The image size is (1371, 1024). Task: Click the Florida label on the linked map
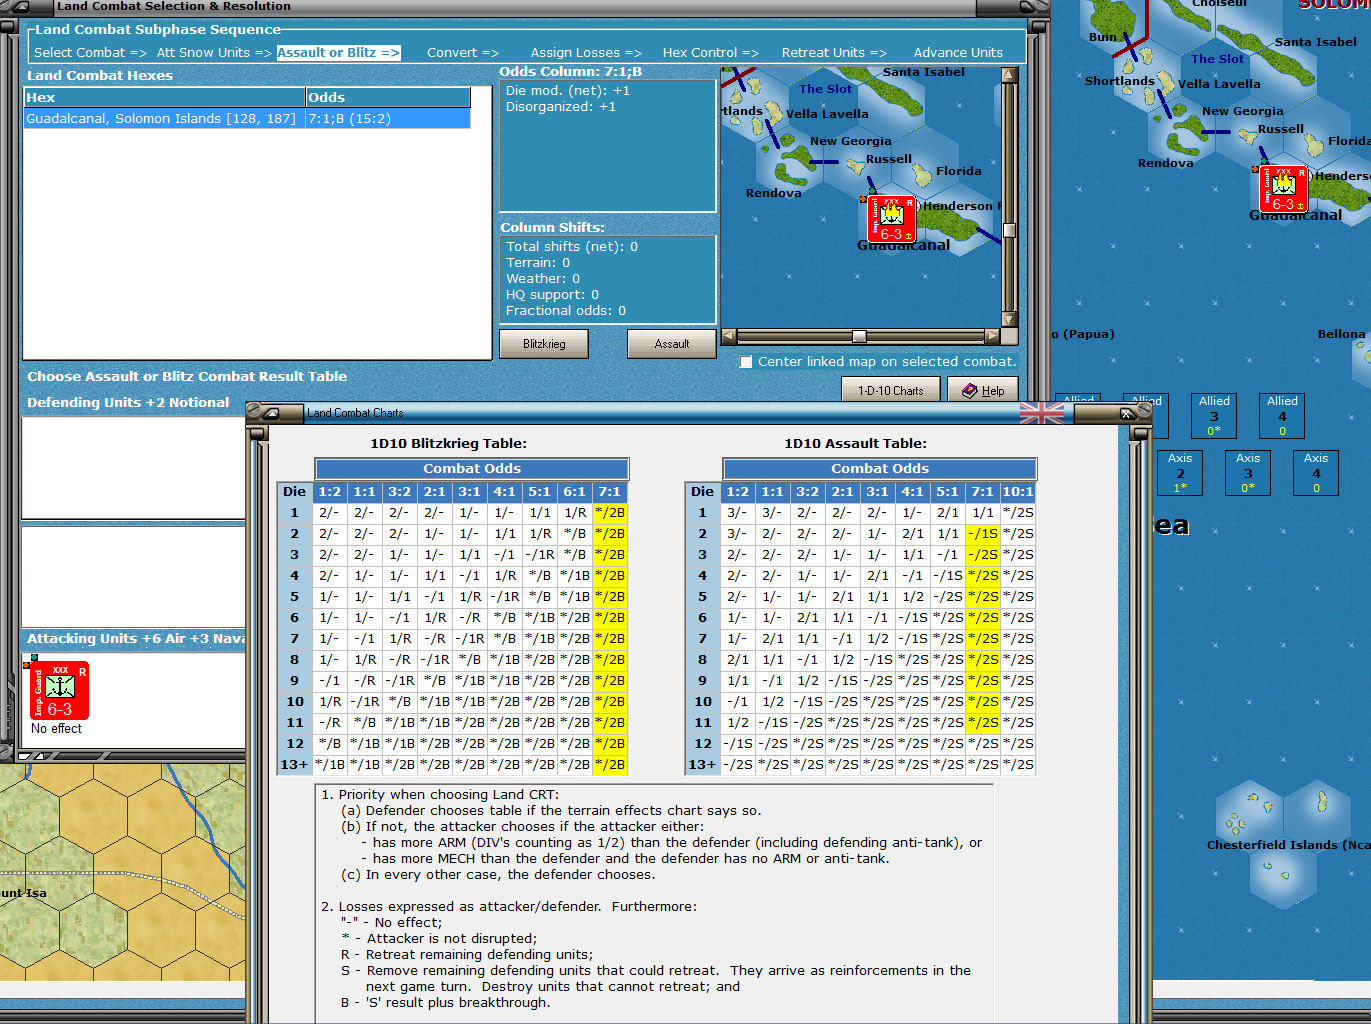[x=959, y=171]
